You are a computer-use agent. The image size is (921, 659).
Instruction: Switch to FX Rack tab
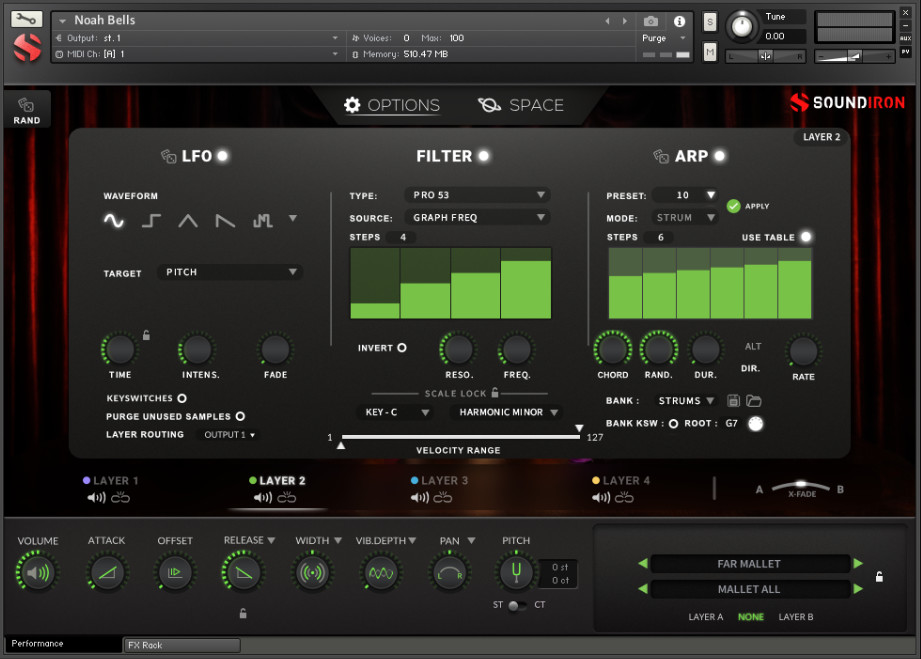click(x=181, y=645)
